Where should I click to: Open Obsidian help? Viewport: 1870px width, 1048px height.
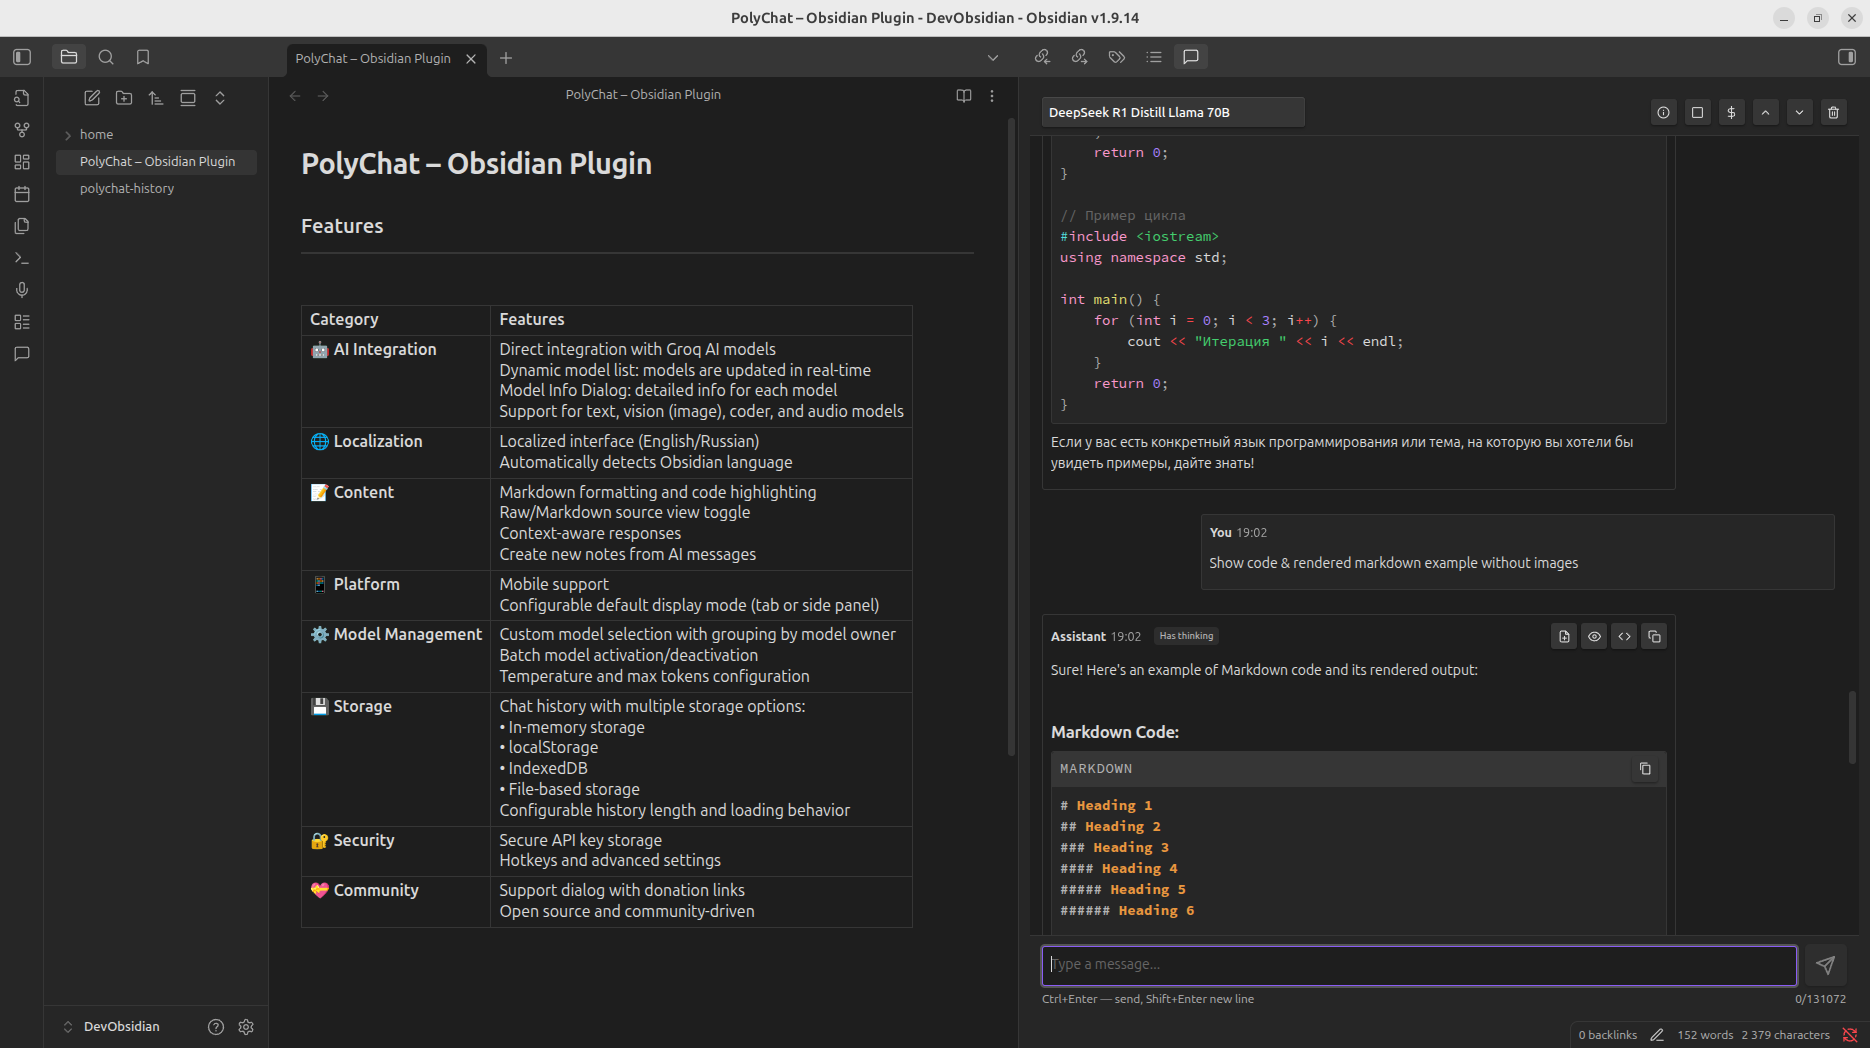[216, 1027]
